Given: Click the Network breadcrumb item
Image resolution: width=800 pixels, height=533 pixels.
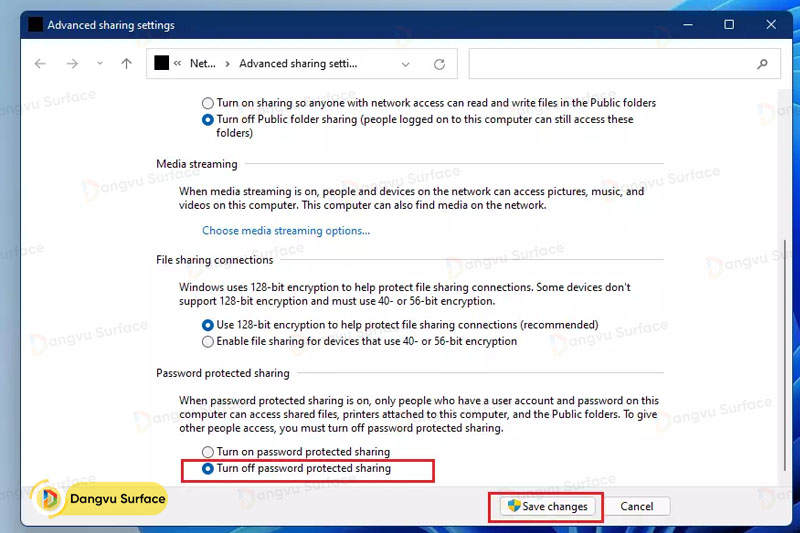Looking at the screenshot, I should point(202,64).
